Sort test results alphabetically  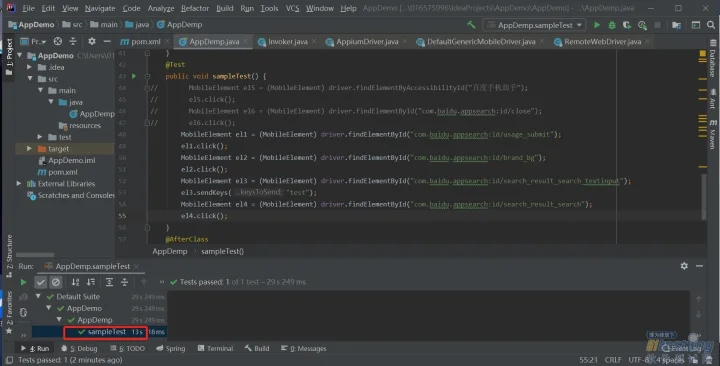pos(75,282)
